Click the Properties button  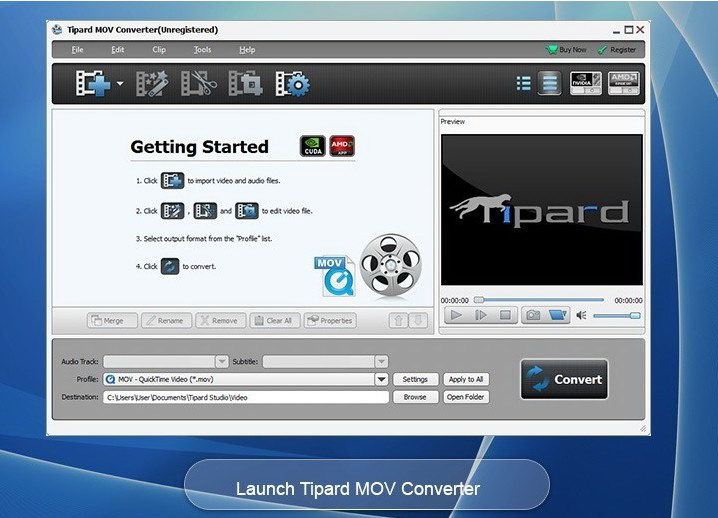click(330, 321)
